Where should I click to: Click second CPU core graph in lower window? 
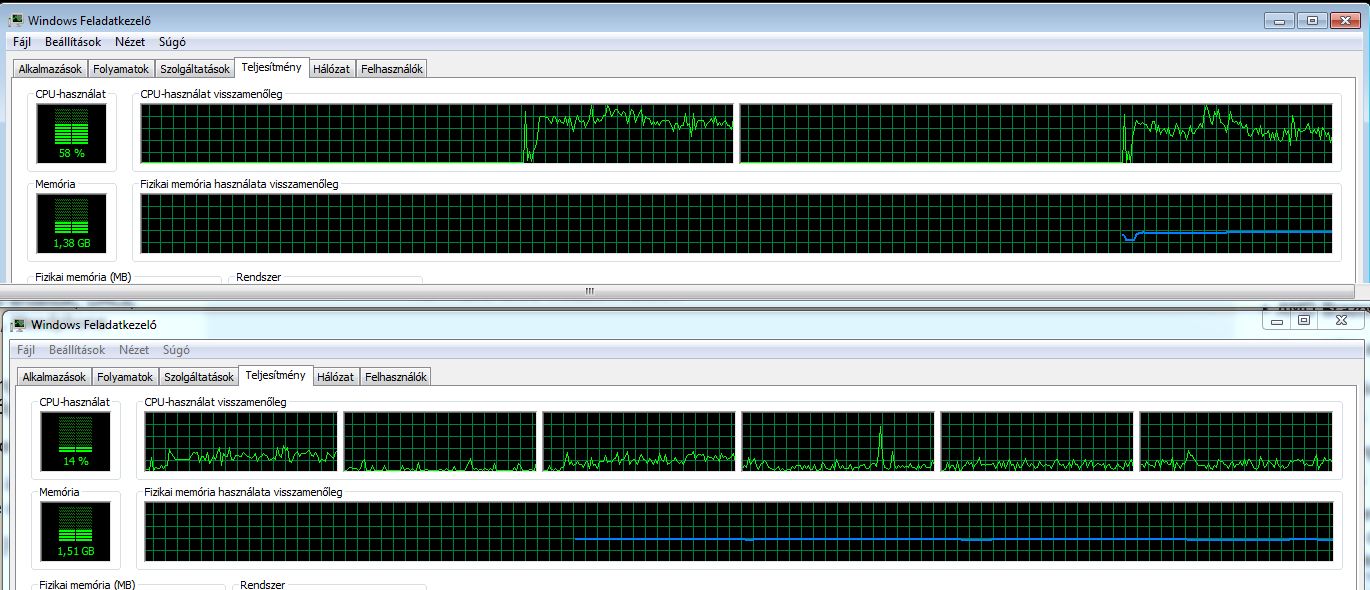[440, 441]
